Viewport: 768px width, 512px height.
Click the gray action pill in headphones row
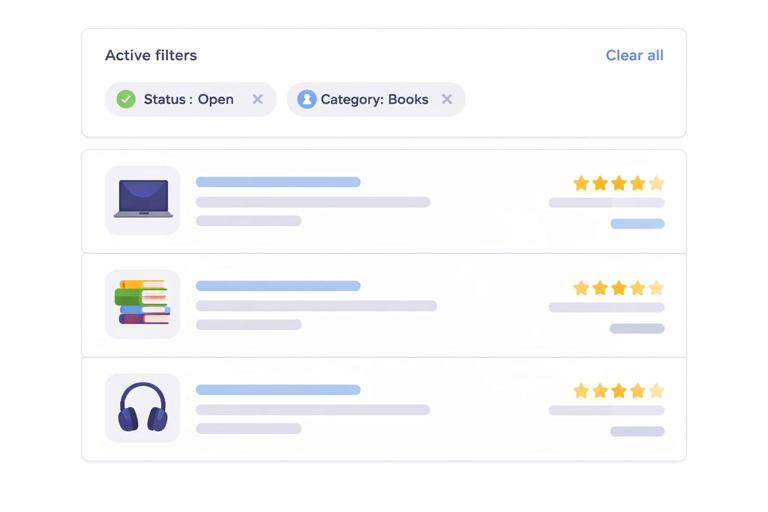[637, 431]
